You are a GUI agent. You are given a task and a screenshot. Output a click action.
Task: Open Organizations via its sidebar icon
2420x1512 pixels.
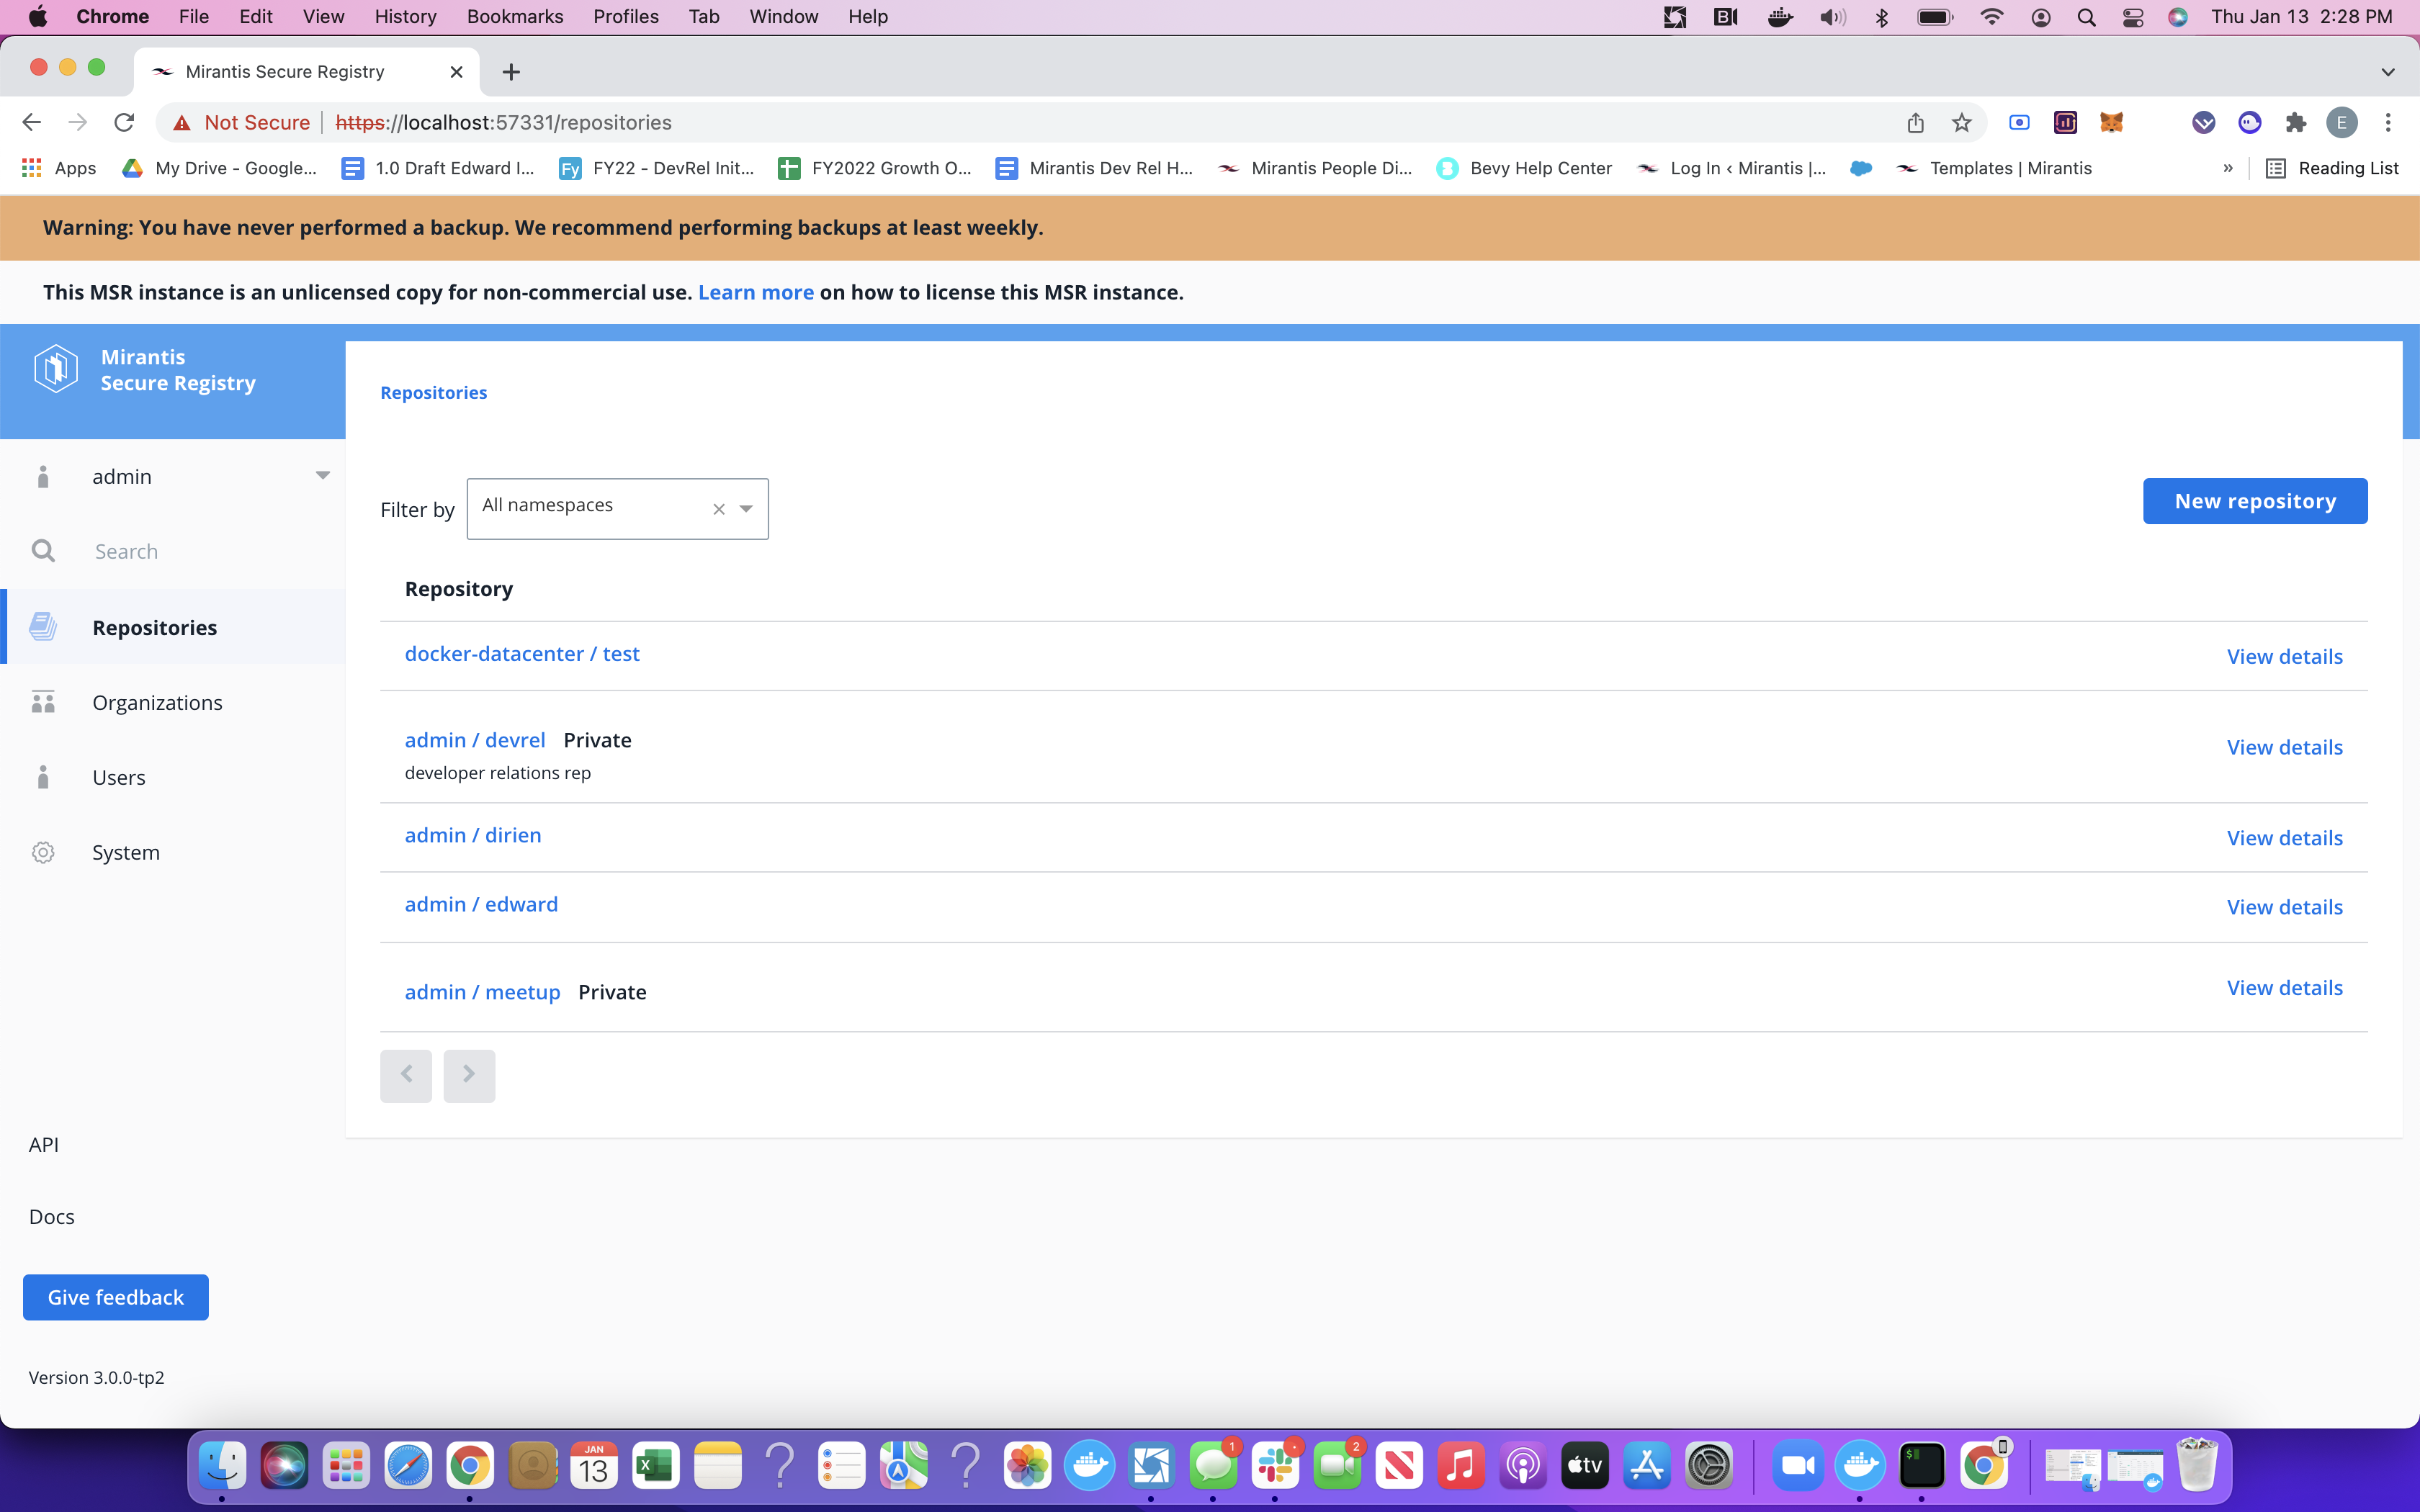point(43,702)
